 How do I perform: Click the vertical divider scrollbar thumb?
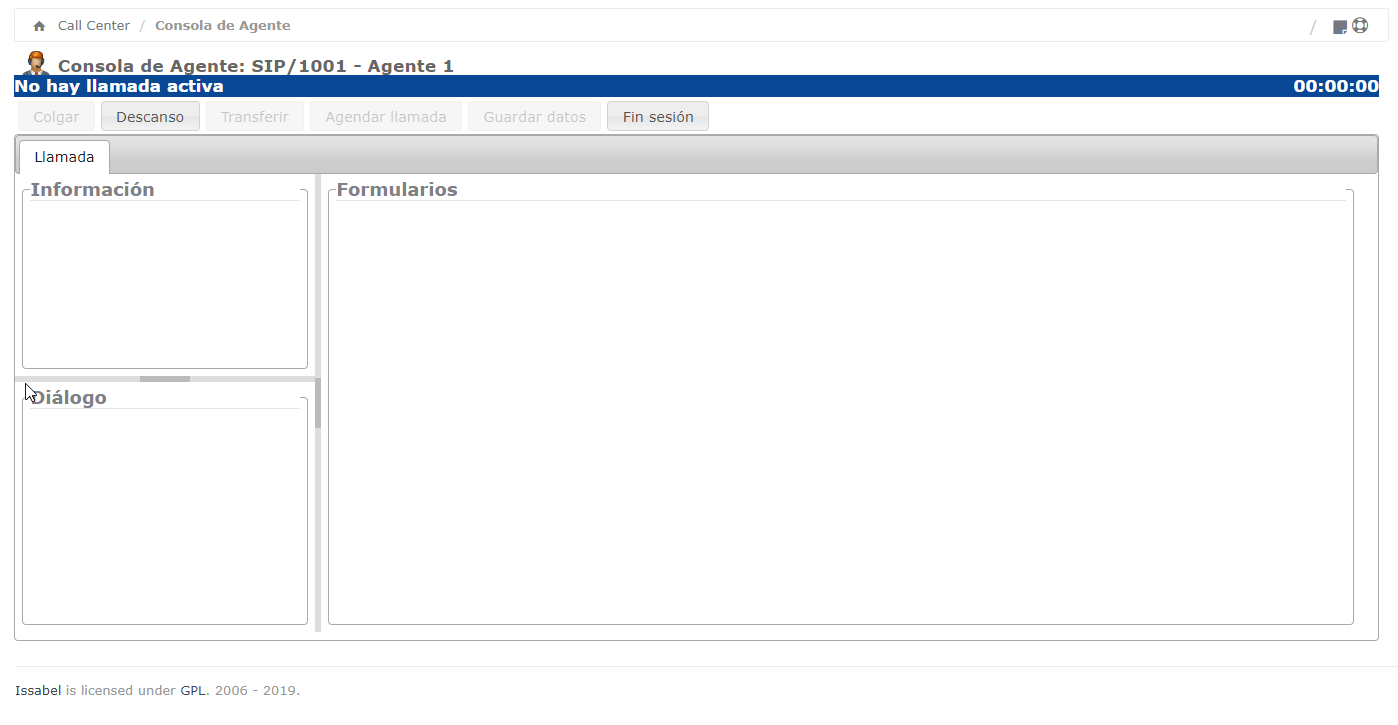point(318,404)
